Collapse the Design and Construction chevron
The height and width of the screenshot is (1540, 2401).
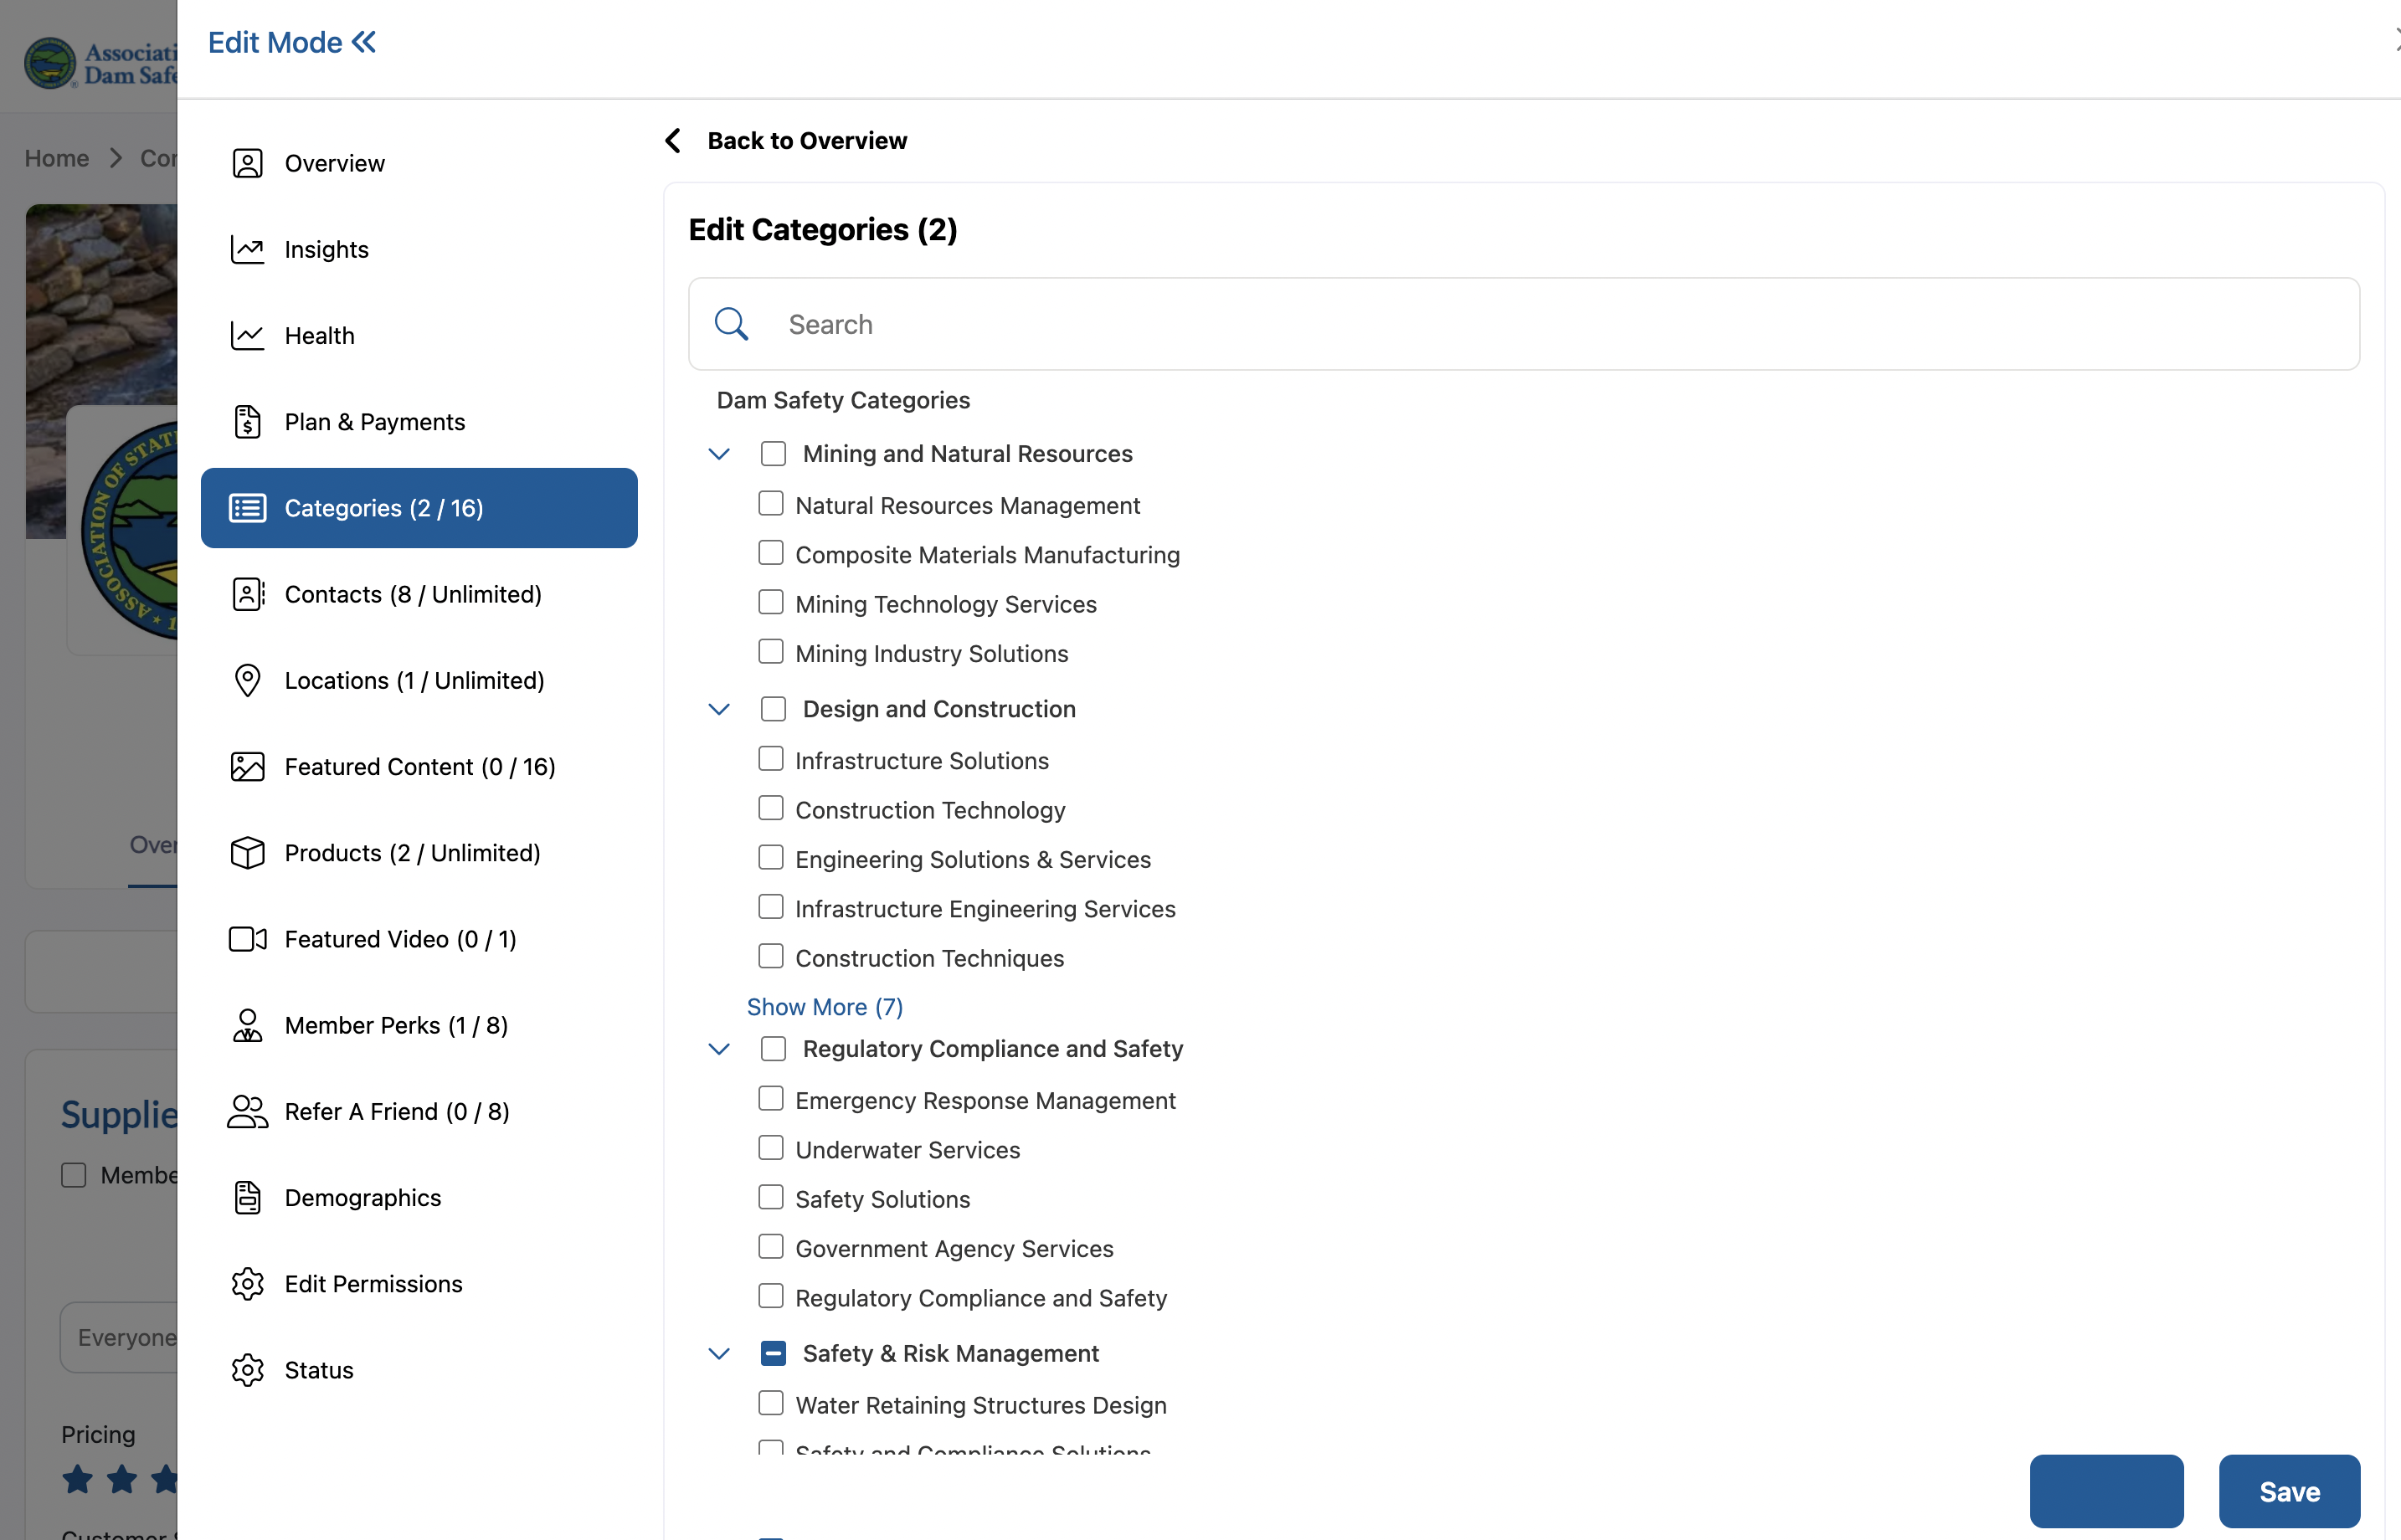pos(719,709)
